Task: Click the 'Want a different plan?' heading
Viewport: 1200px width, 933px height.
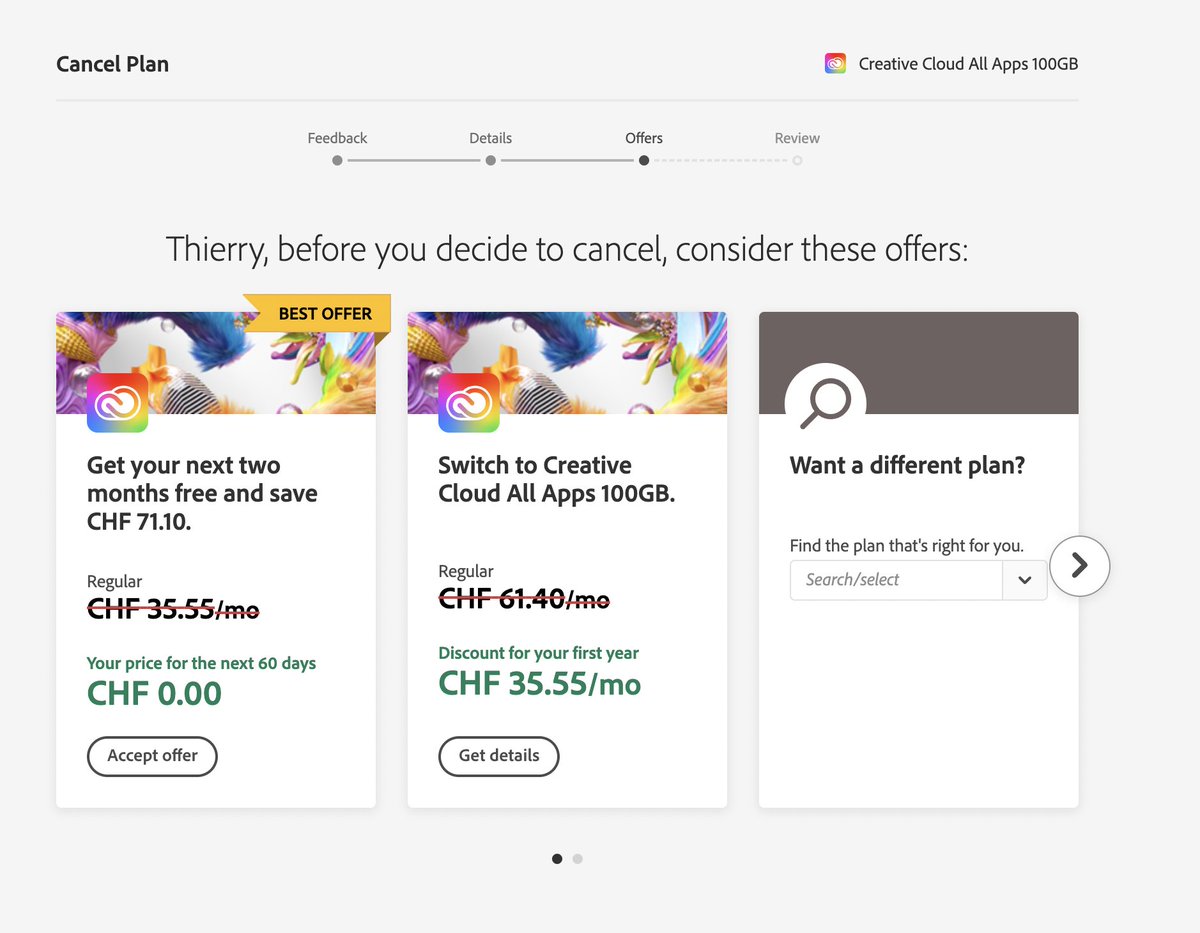Action: (x=908, y=465)
